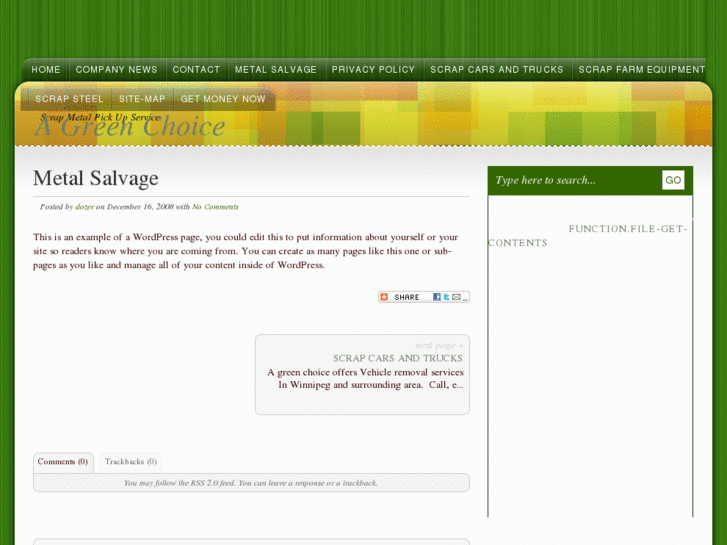Click the function.file-get-contents sidebar link

pos(587,236)
